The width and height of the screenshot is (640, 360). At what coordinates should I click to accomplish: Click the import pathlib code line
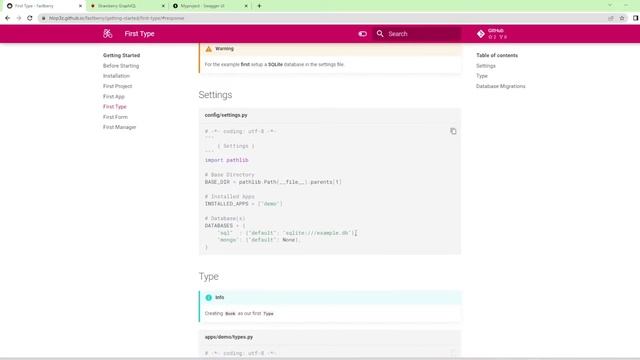tap(227, 160)
